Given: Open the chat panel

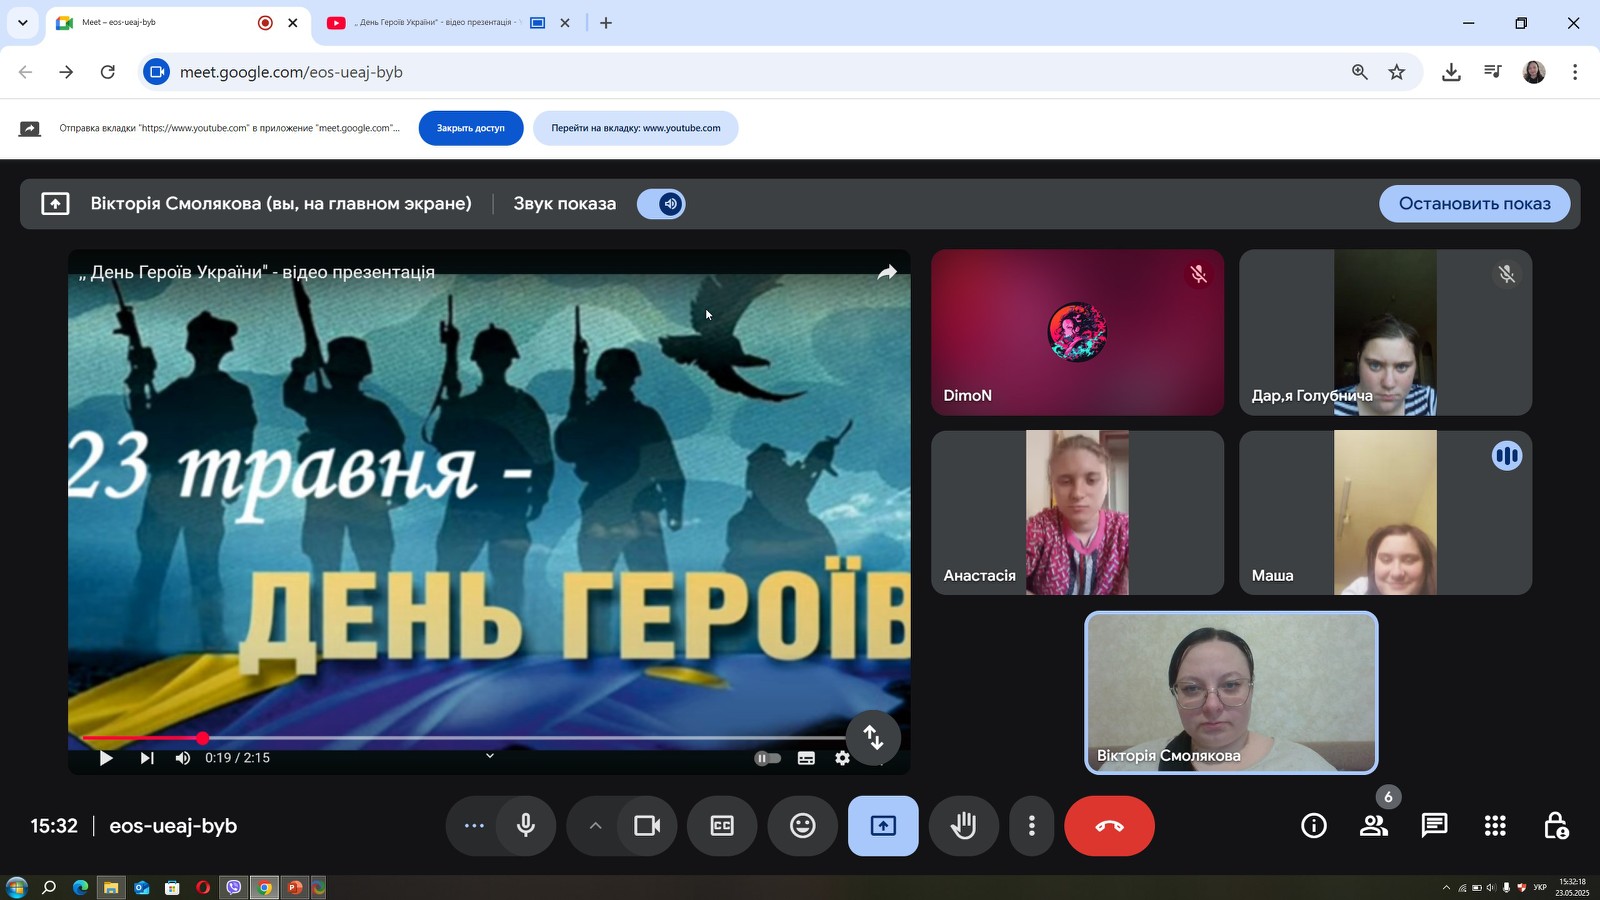Looking at the screenshot, I should (1435, 826).
